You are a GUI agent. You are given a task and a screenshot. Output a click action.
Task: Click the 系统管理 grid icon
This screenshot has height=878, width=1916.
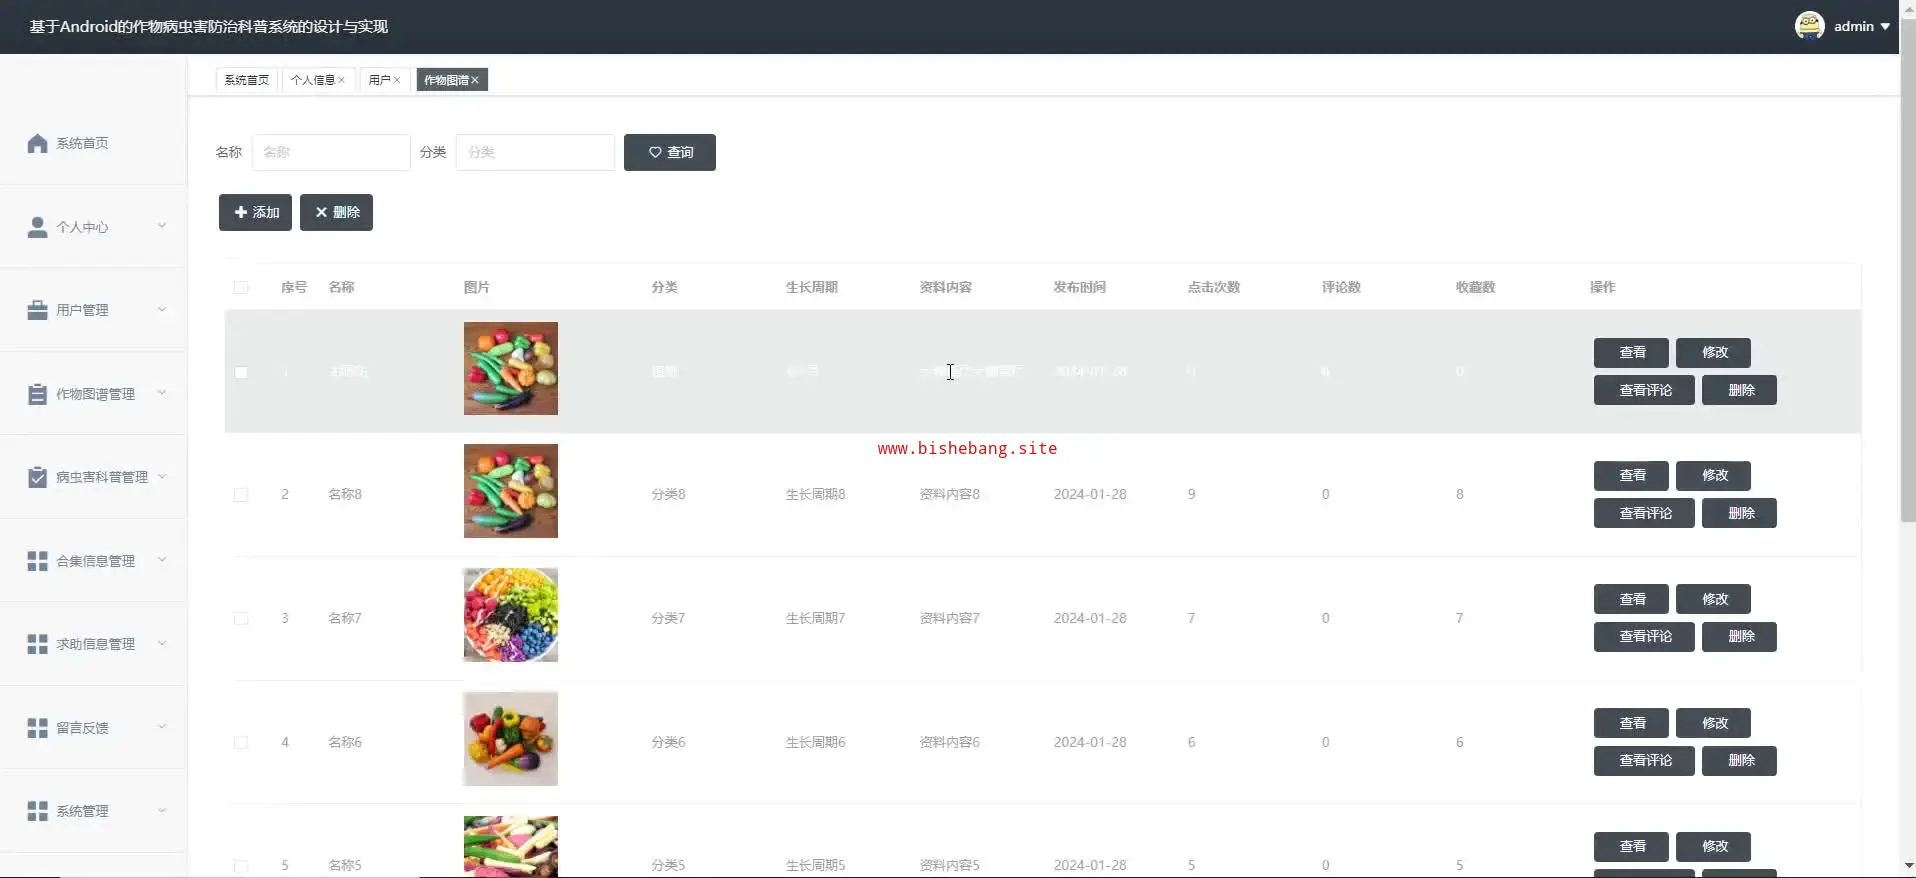(x=37, y=811)
